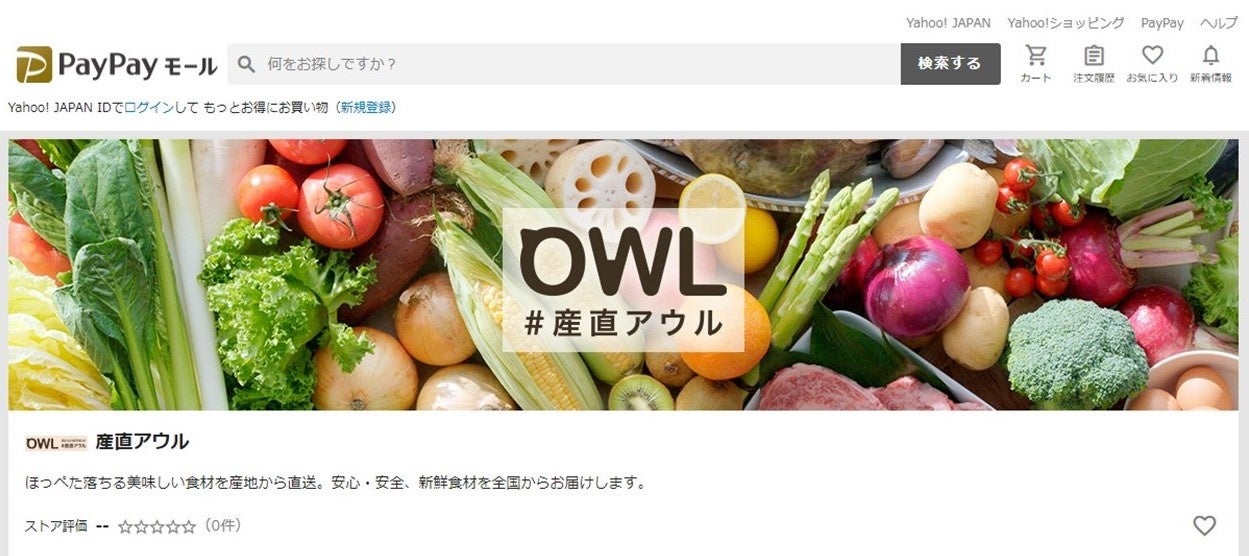This screenshot has height=556, width=1249.
Task: Click the (0件) review count
Action: click(222, 525)
